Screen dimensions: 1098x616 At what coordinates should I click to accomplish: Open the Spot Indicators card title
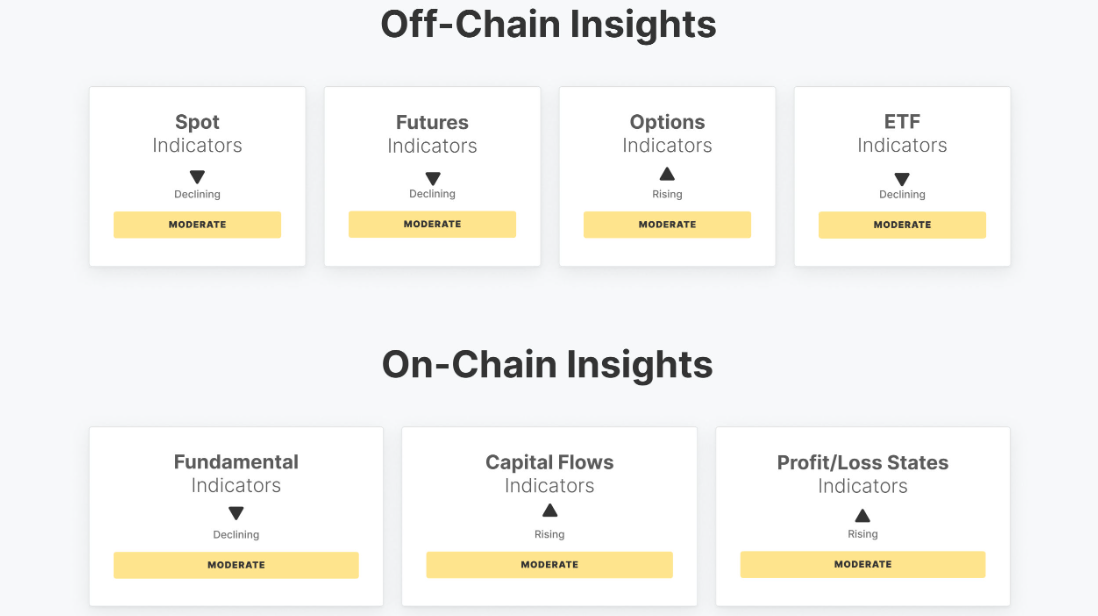pyautogui.click(x=197, y=133)
